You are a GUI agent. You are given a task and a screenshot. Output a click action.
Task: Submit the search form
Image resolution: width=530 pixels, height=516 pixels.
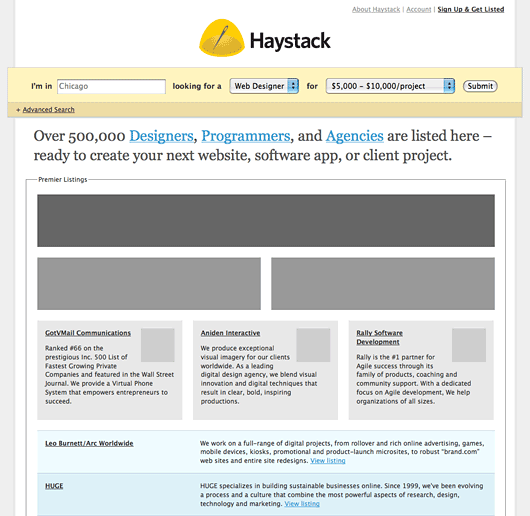(x=480, y=86)
